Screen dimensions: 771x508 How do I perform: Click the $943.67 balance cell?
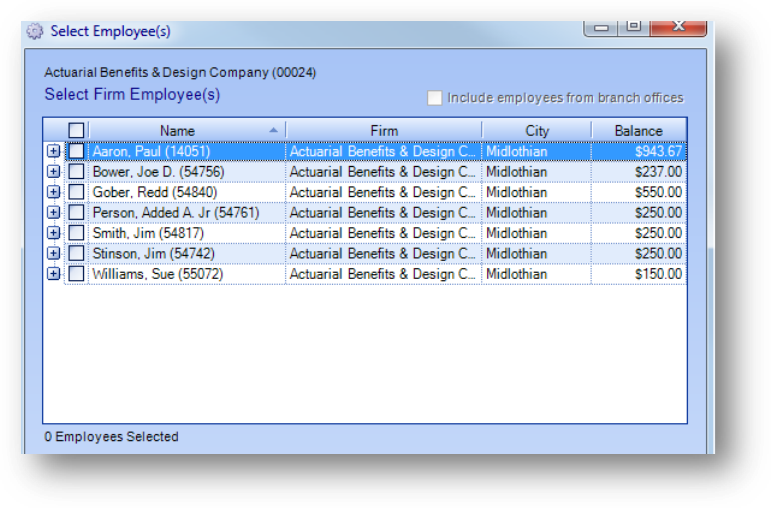639,151
